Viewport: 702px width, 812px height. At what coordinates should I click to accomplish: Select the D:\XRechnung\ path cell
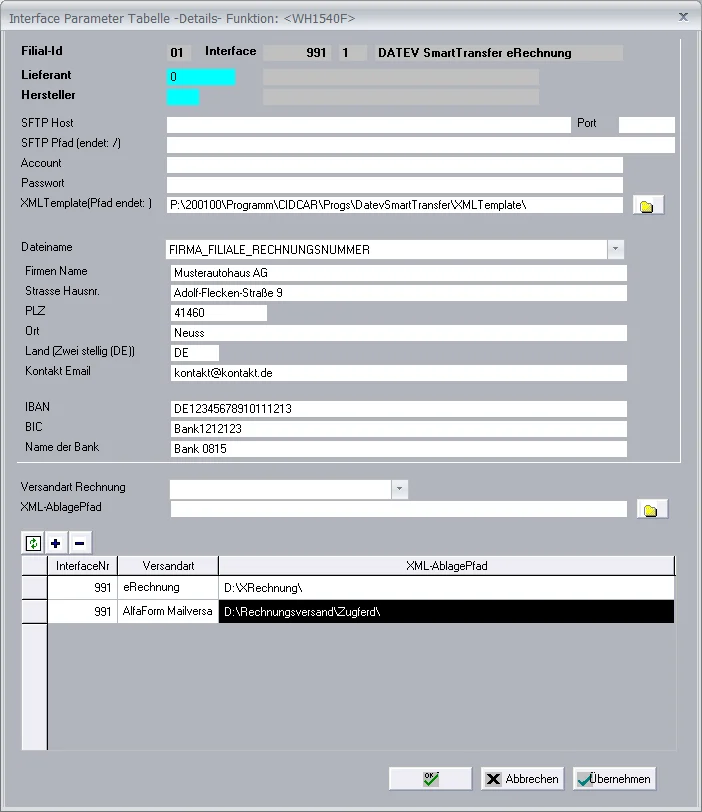coord(447,588)
